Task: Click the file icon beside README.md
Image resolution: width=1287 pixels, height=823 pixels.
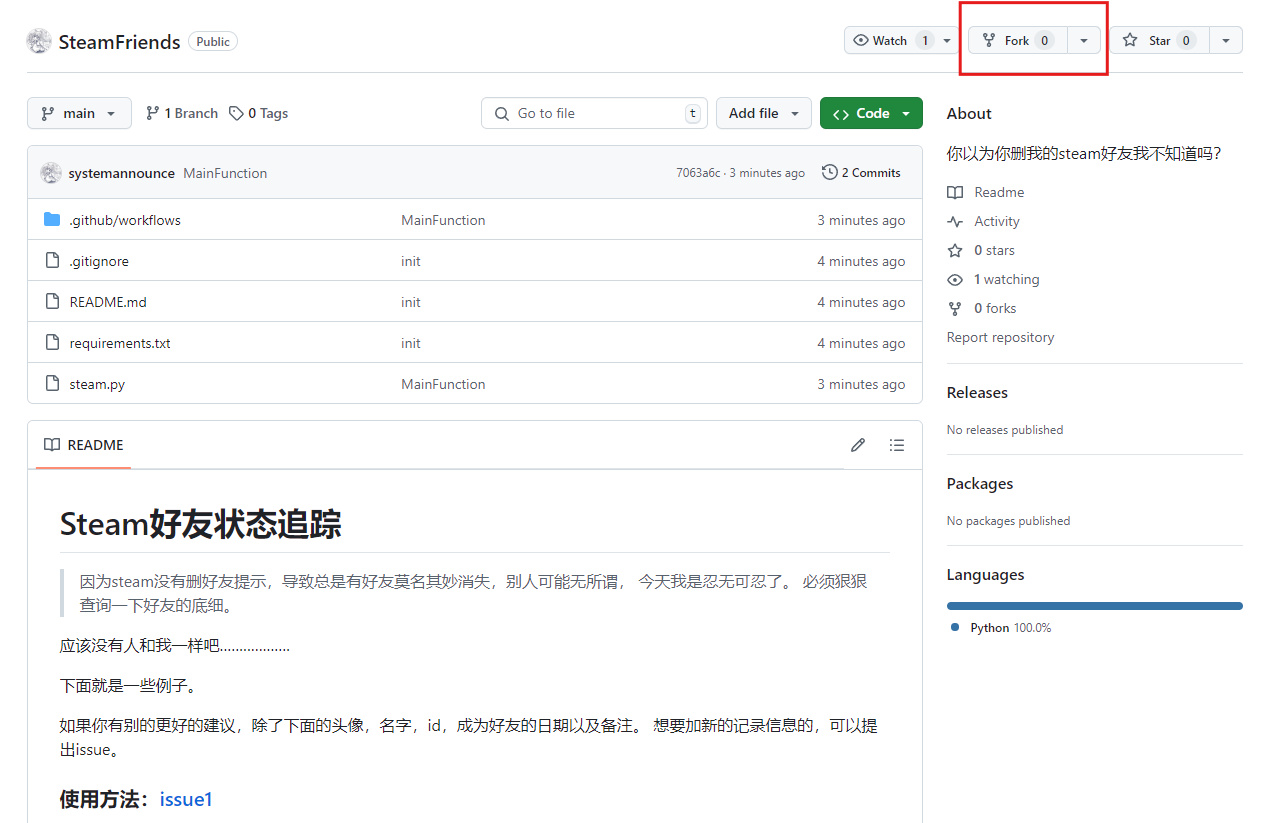Action: tap(52, 302)
